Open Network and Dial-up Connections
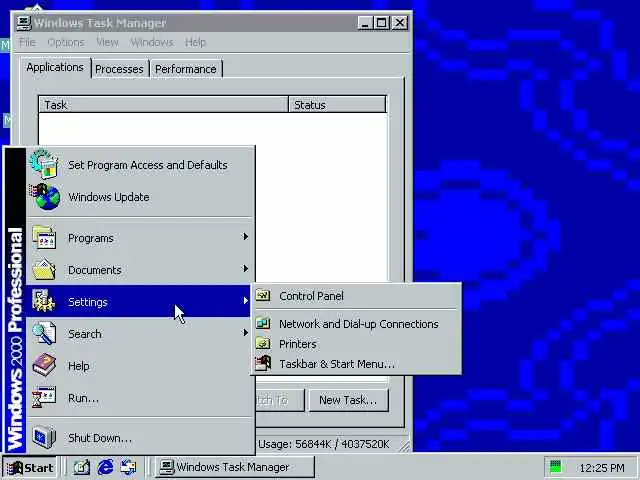The image size is (640, 480). tap(356, 324)
